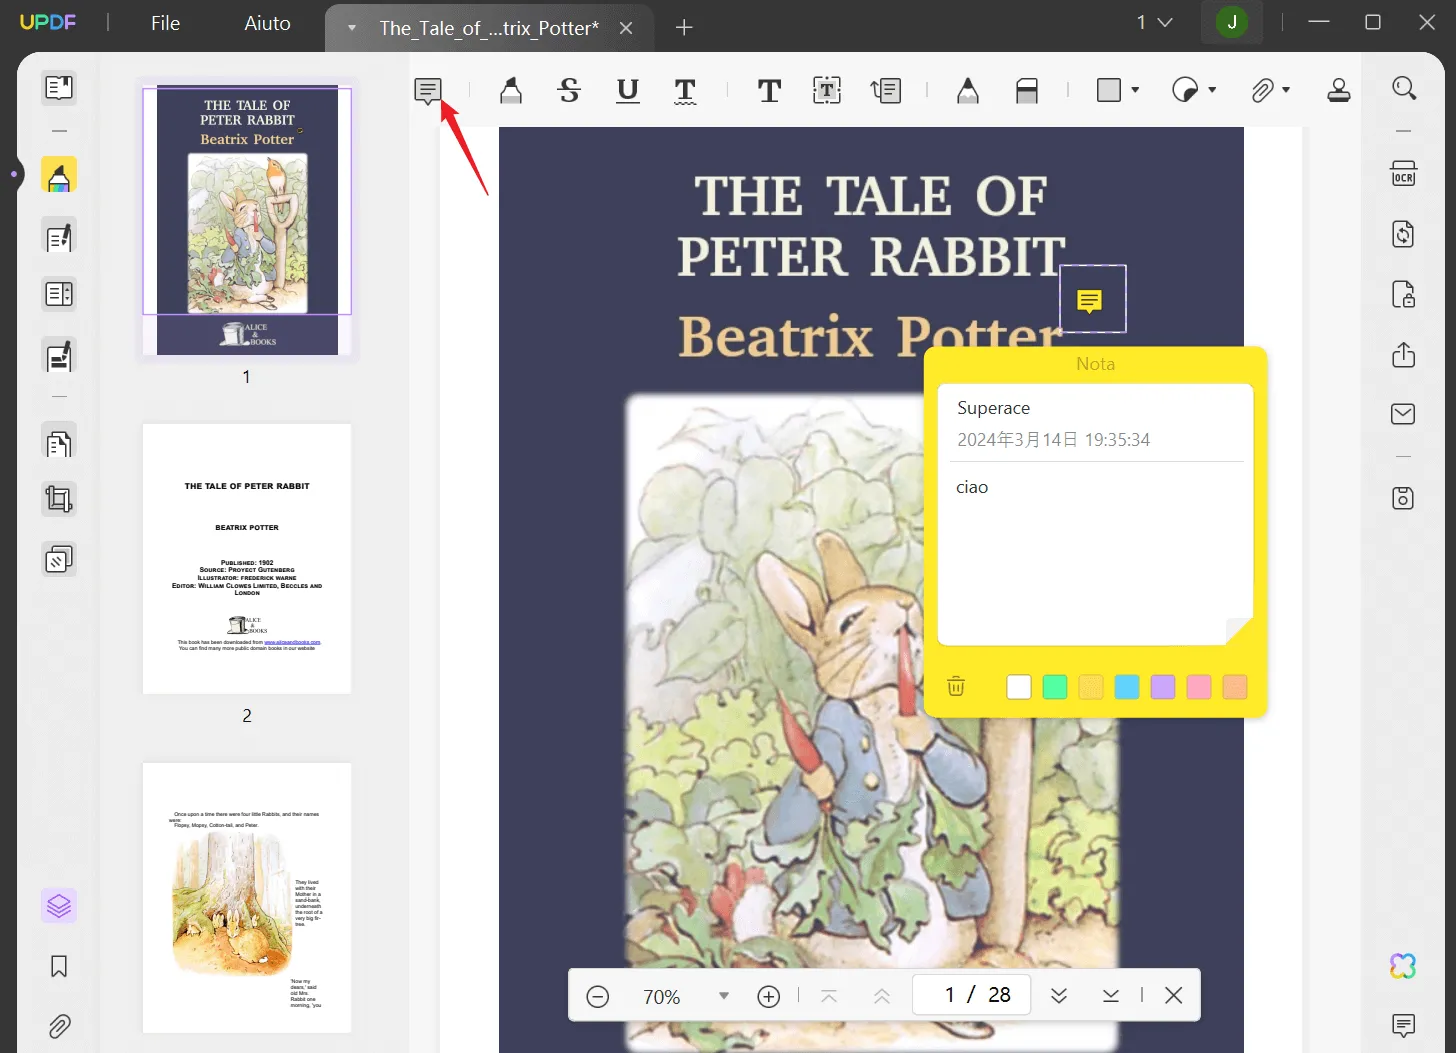Open the convert PDF tool

pos(1404,234)
